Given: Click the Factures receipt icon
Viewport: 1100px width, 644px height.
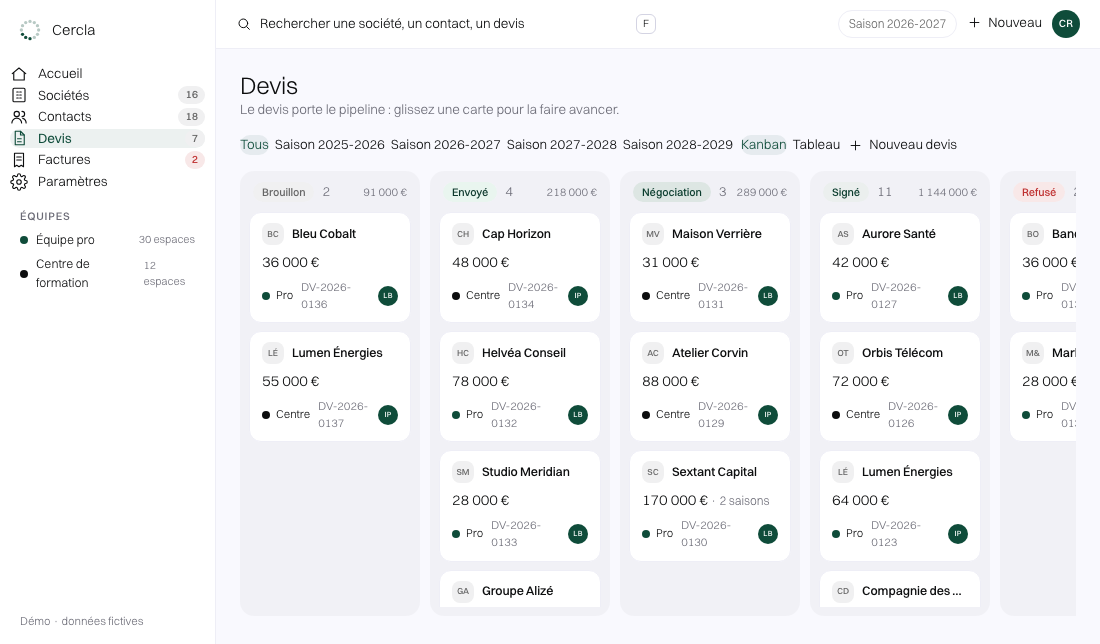Looking at the screenshot, I should click(19, 160).
